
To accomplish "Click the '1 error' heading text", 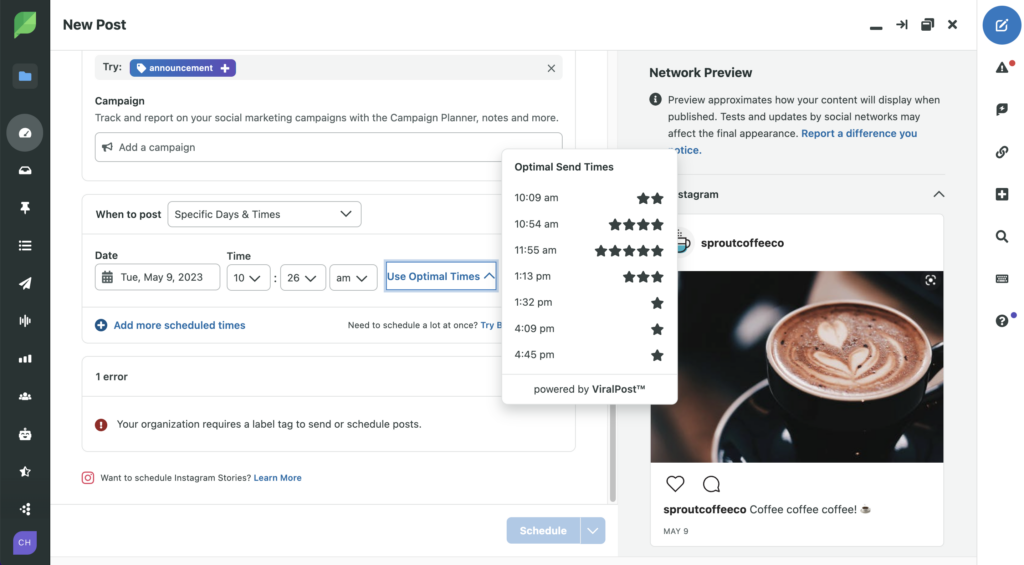I will (112, 376).
